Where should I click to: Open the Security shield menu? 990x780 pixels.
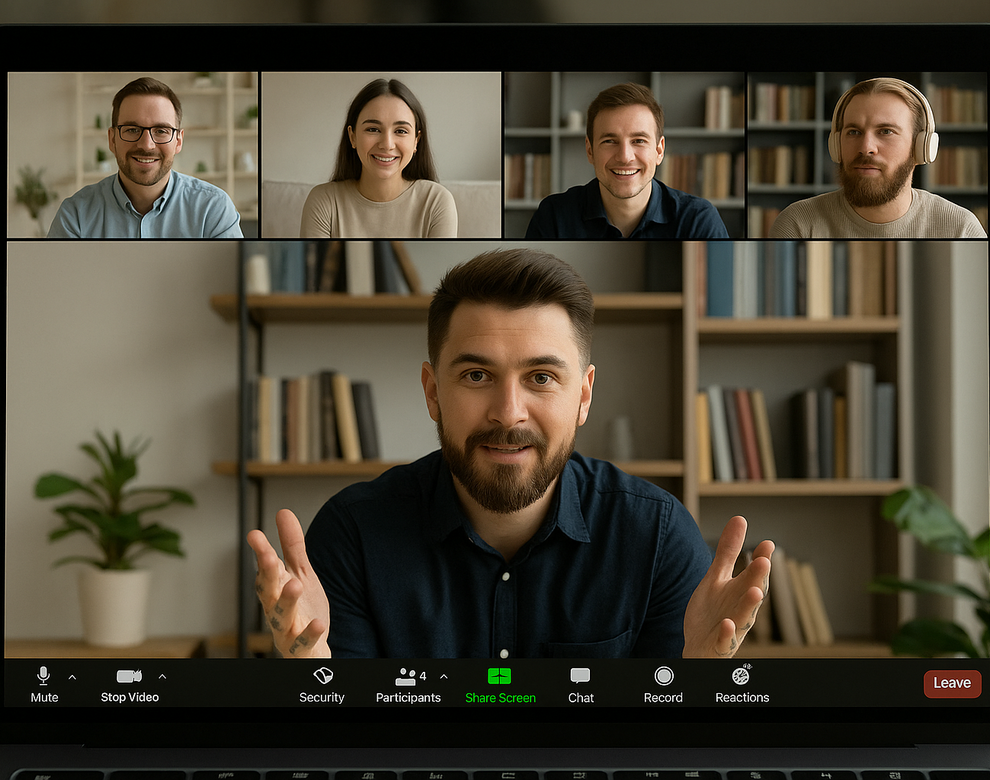pyautogui.click(x=322, y=685)
